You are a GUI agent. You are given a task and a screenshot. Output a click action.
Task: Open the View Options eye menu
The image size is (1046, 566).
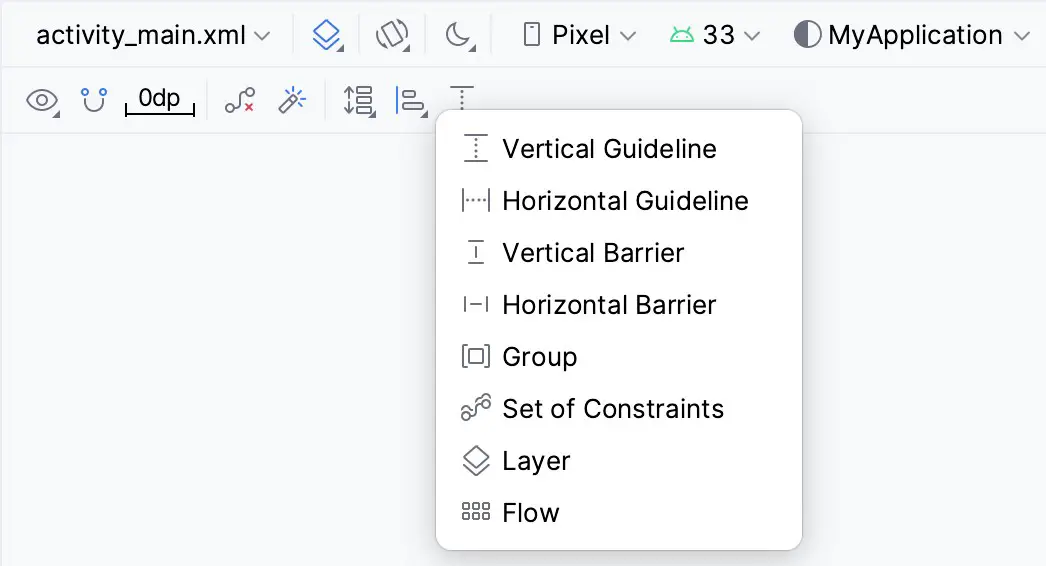(x=43, y=101)
